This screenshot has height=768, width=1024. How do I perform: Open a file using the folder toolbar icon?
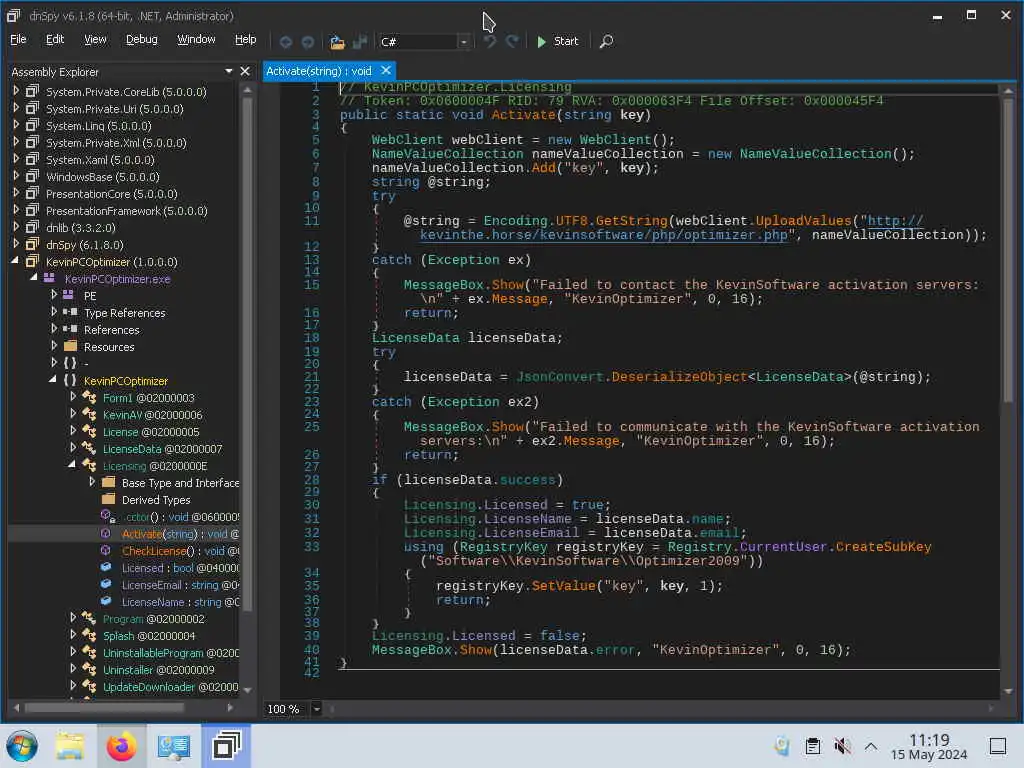click(x=337, y=42)
